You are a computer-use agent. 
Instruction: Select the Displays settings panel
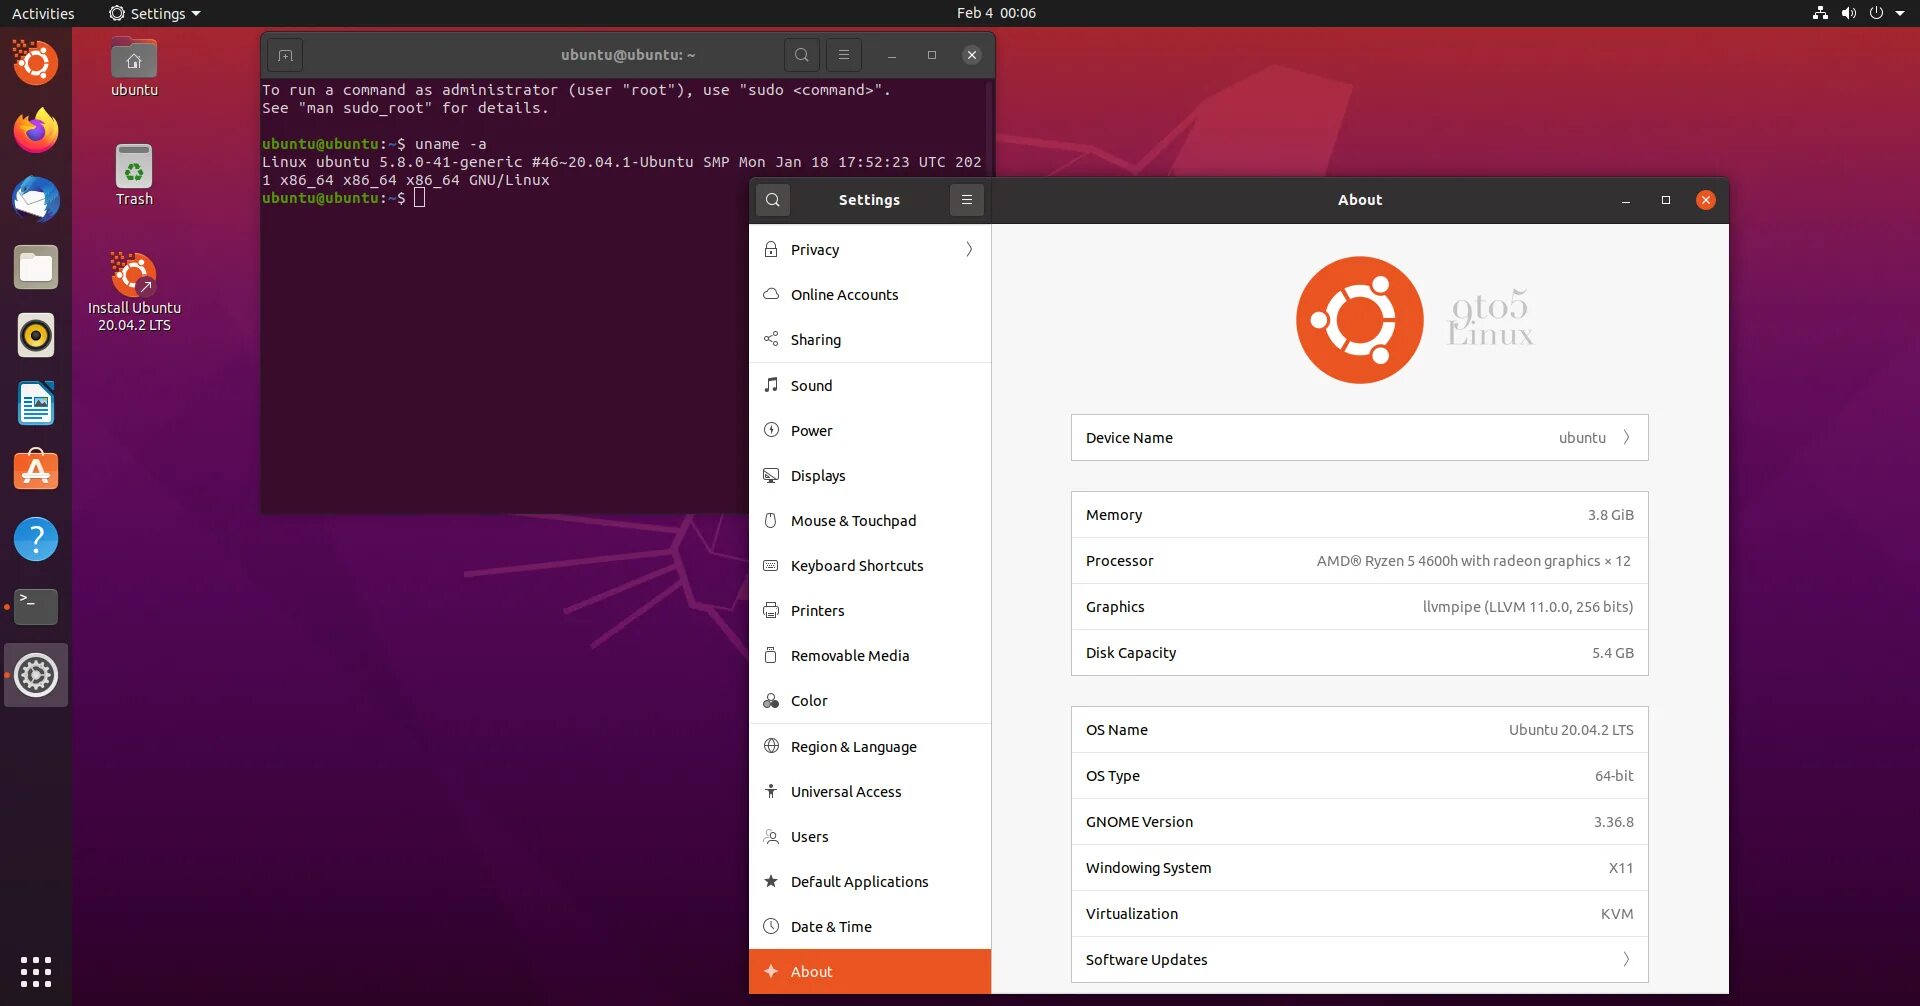[870, 476]
